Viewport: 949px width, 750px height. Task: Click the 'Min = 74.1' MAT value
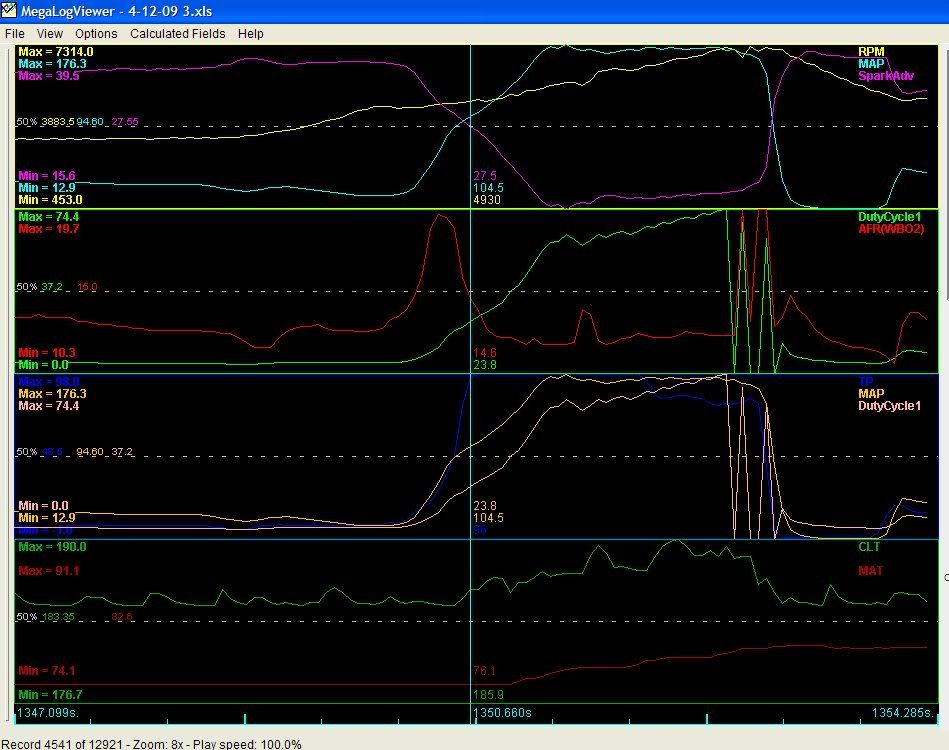coord(47,671)
